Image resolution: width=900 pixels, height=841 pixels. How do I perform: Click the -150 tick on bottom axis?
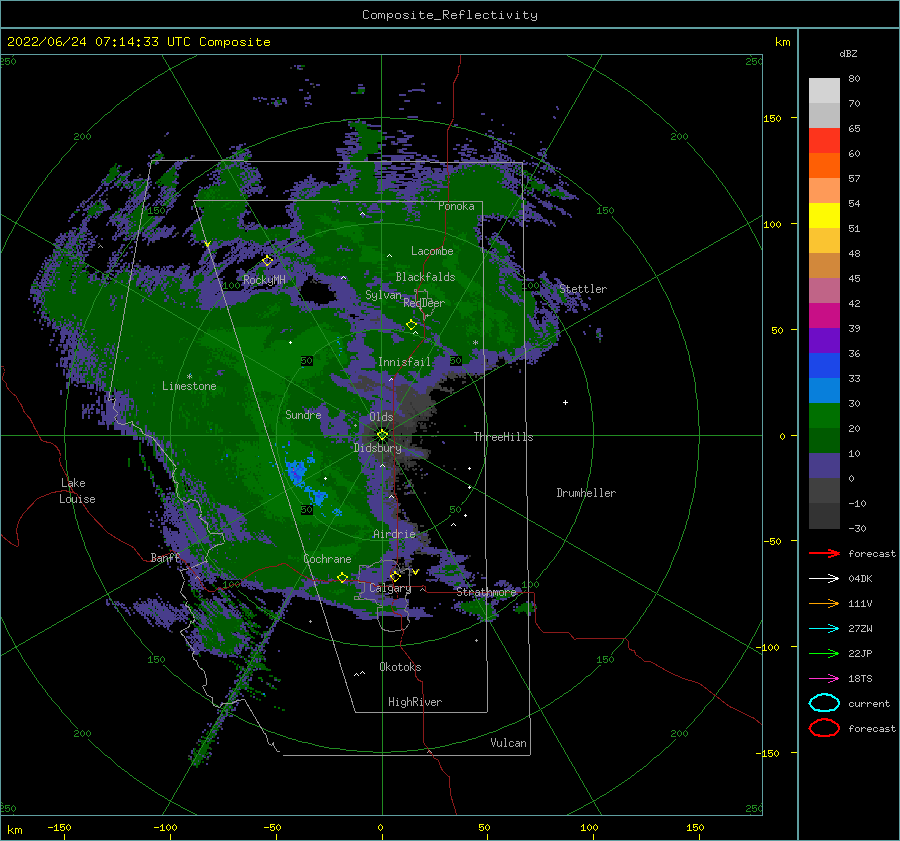[x=59, y=827]
